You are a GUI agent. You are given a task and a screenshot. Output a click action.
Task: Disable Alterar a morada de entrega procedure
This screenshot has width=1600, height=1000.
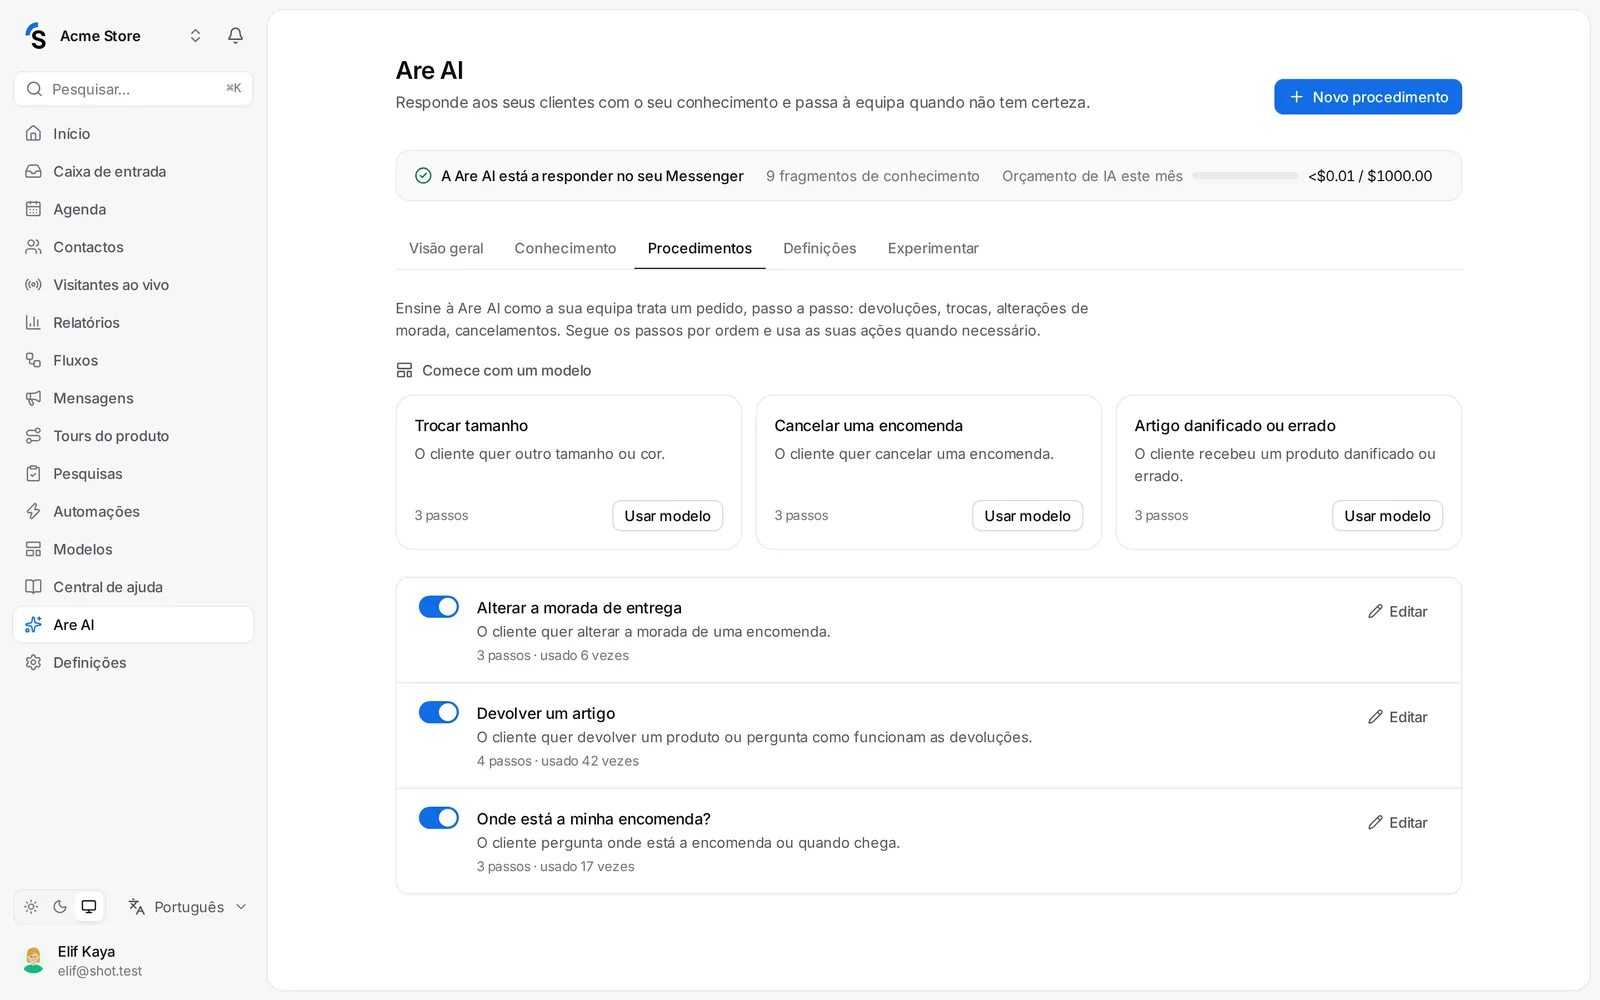click(438, 607)
